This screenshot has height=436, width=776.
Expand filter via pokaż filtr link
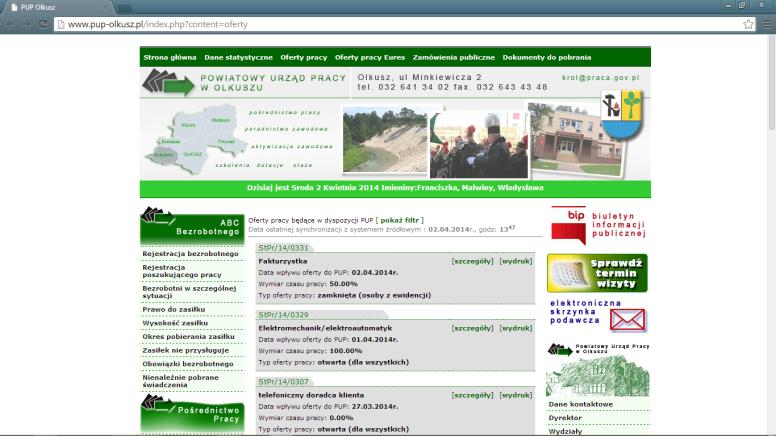[399, 220]
